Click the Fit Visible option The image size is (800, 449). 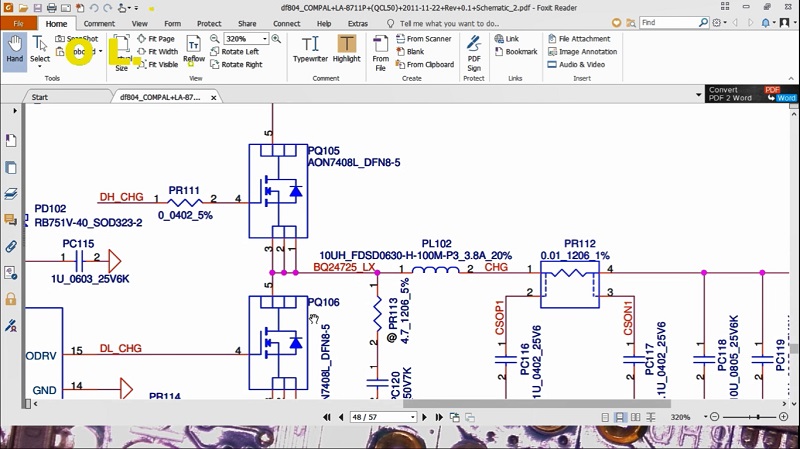click(157, 64)
